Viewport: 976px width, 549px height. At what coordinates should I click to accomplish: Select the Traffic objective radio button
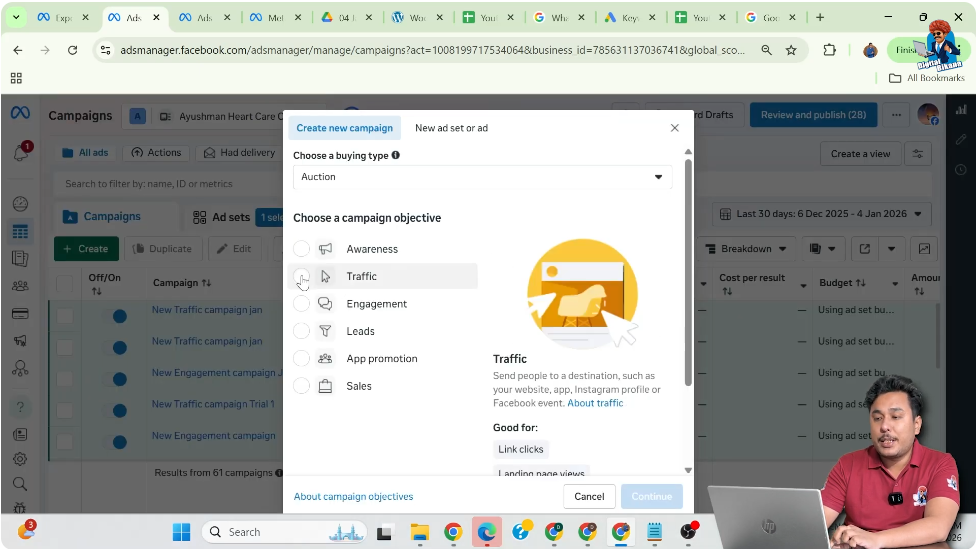coord(301,276)
